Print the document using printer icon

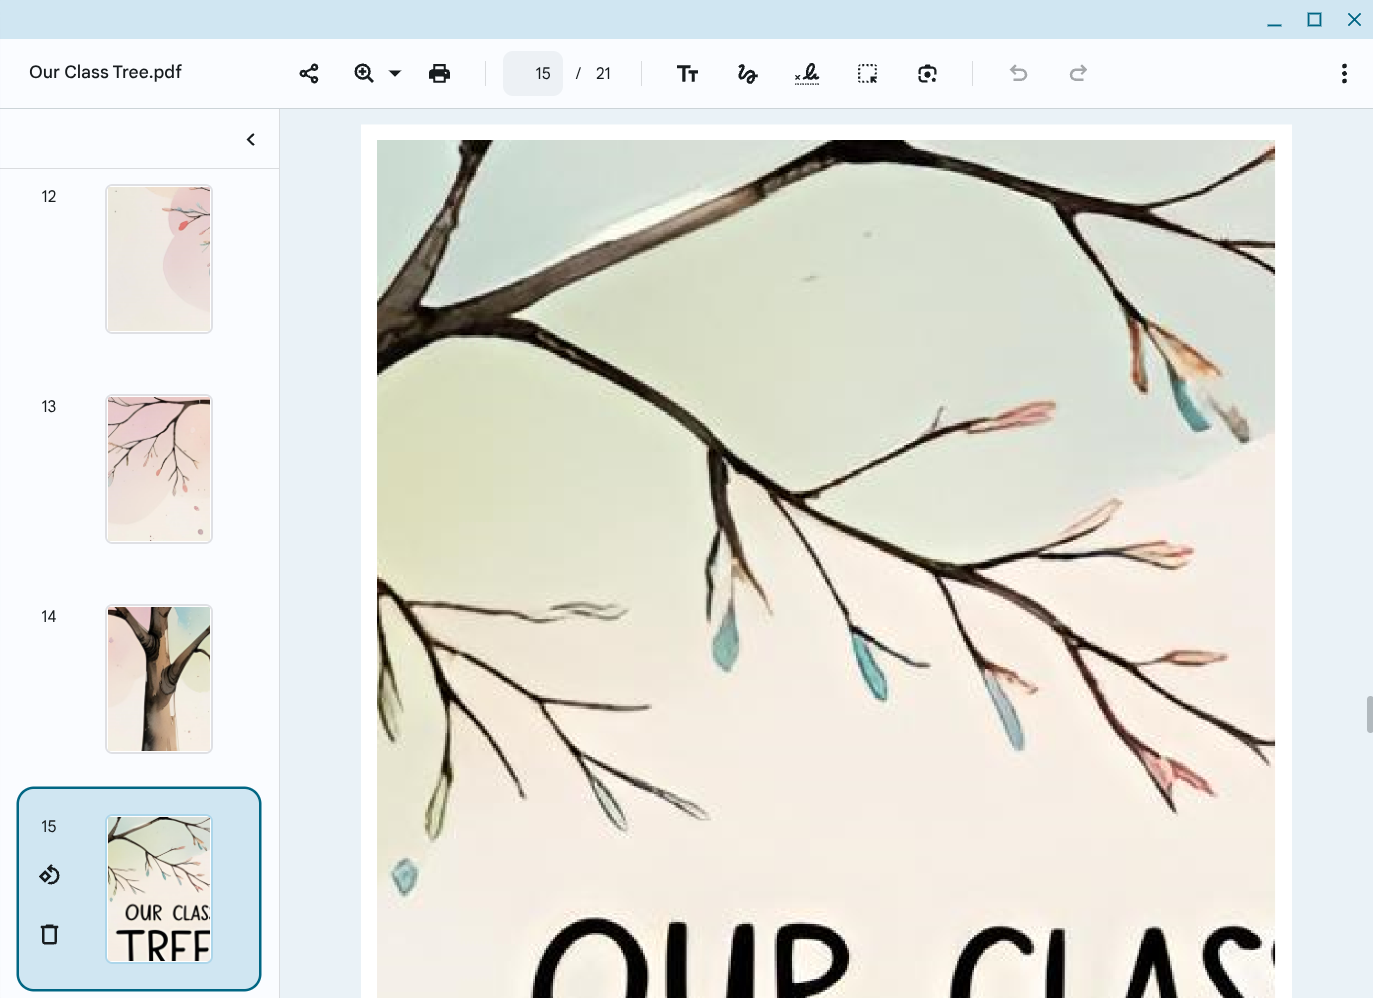439,73
